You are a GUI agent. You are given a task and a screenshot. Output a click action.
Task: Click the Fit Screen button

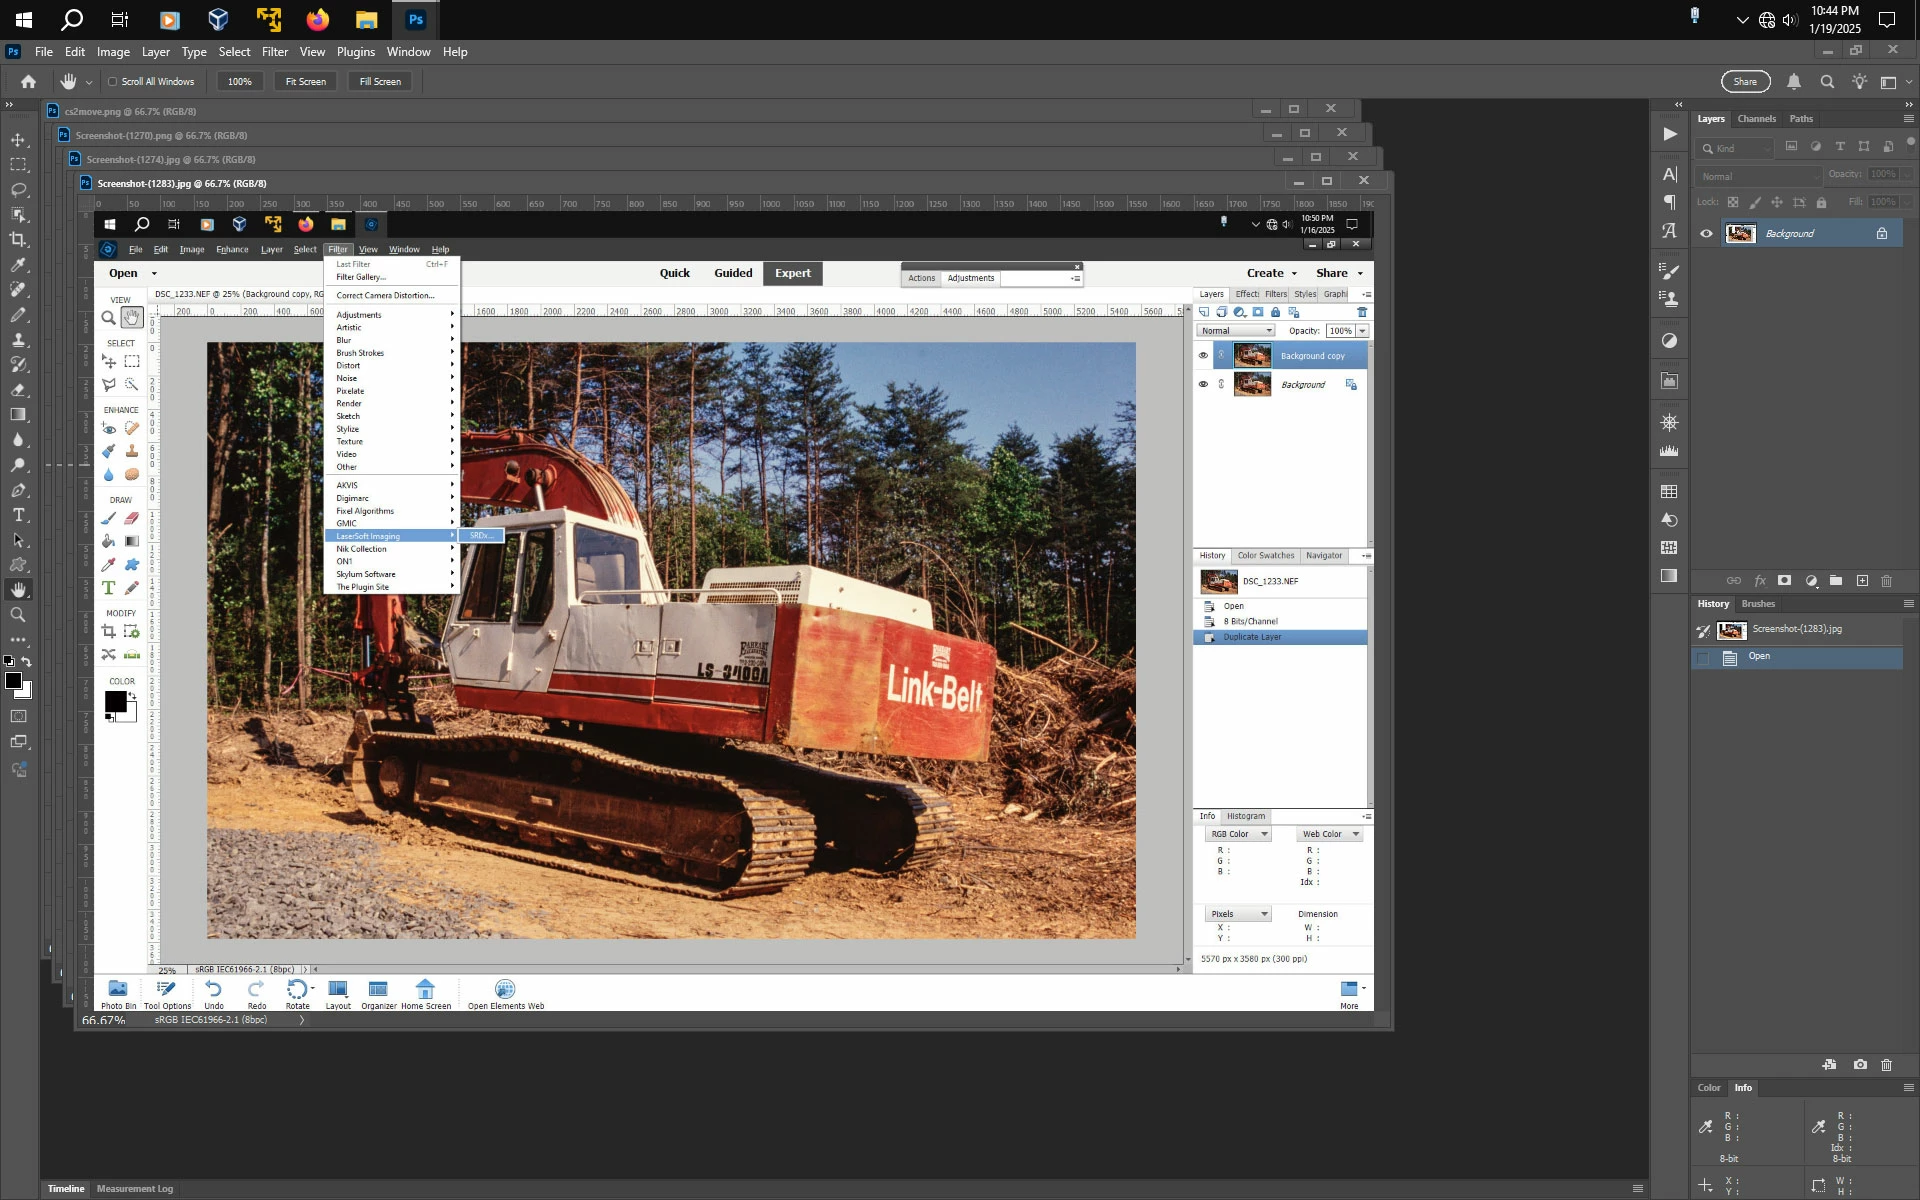click(x=305, y=82)
